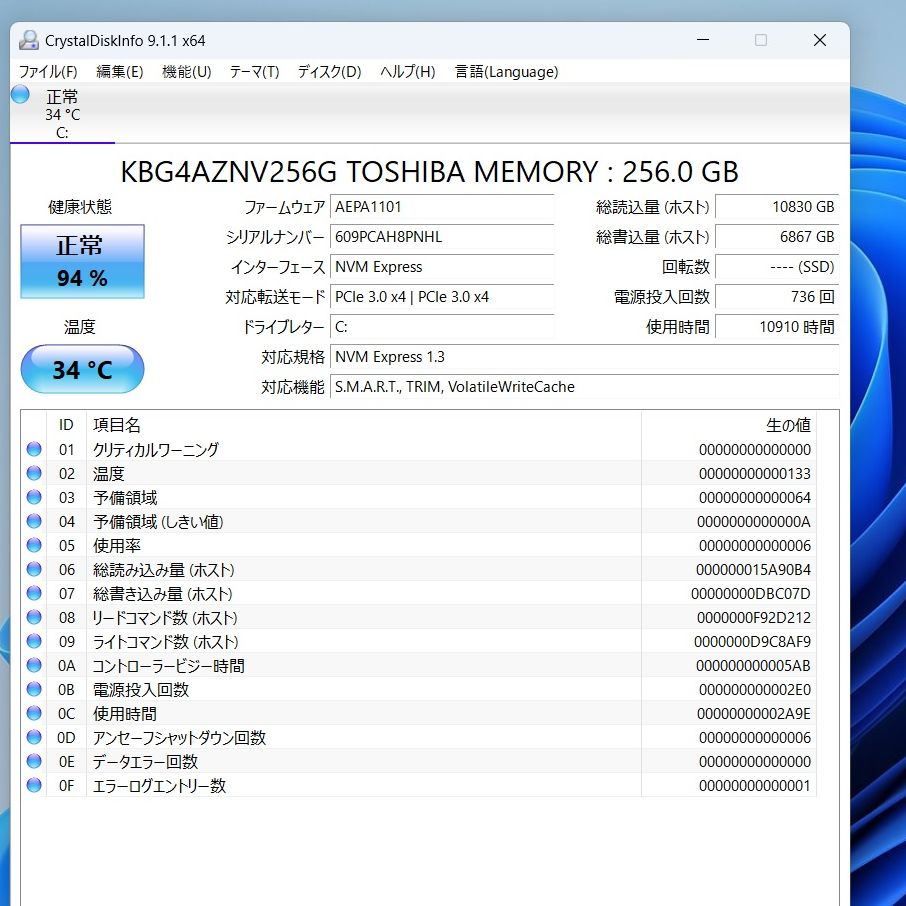Click the アンセーフシャットダウン回数 attribute name
Screen dimensions: 906x906
179,738
